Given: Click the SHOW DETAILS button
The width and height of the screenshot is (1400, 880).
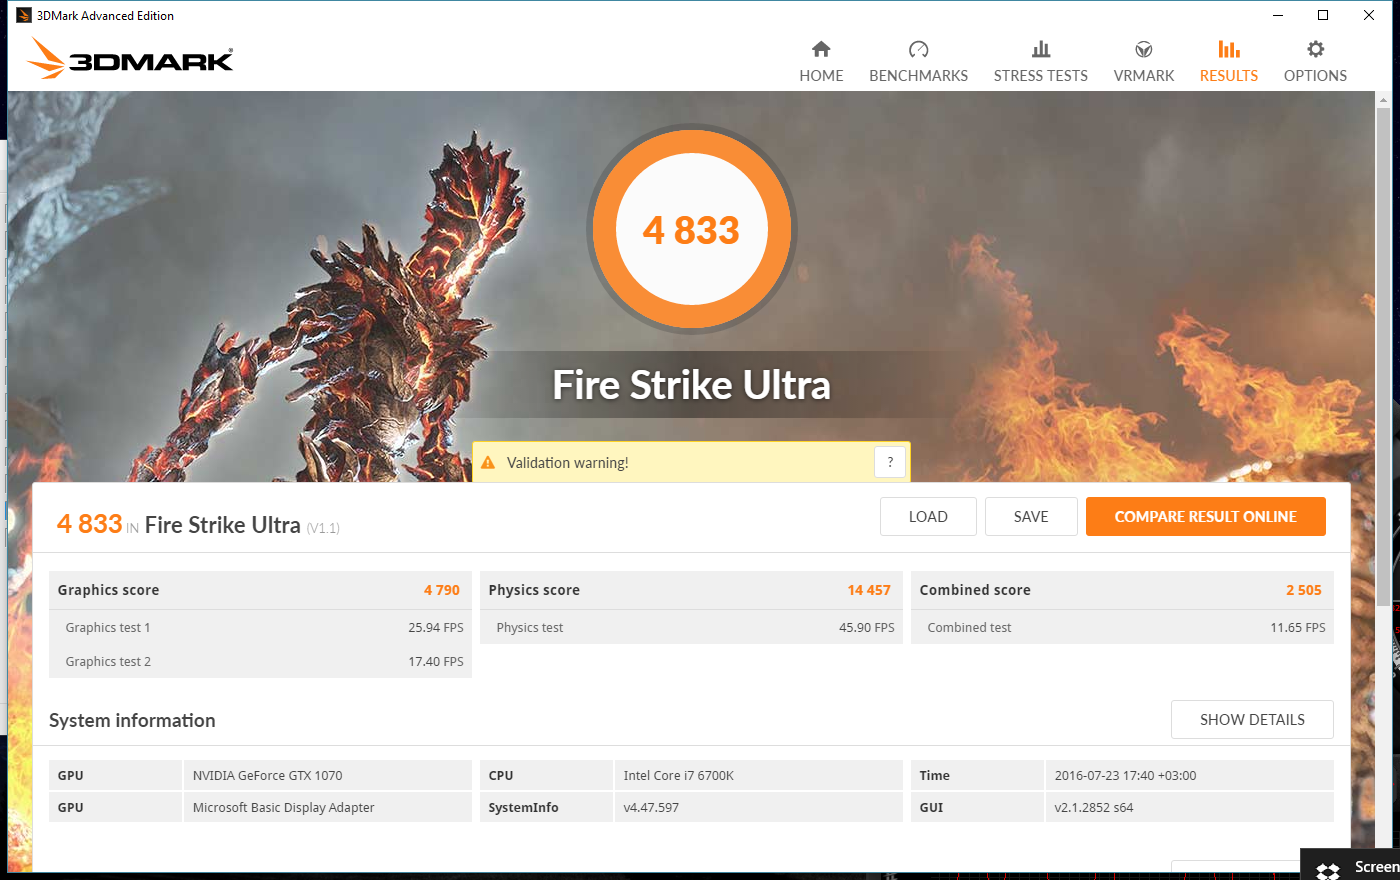Looking at the screenshot, I should point(1252,720).
